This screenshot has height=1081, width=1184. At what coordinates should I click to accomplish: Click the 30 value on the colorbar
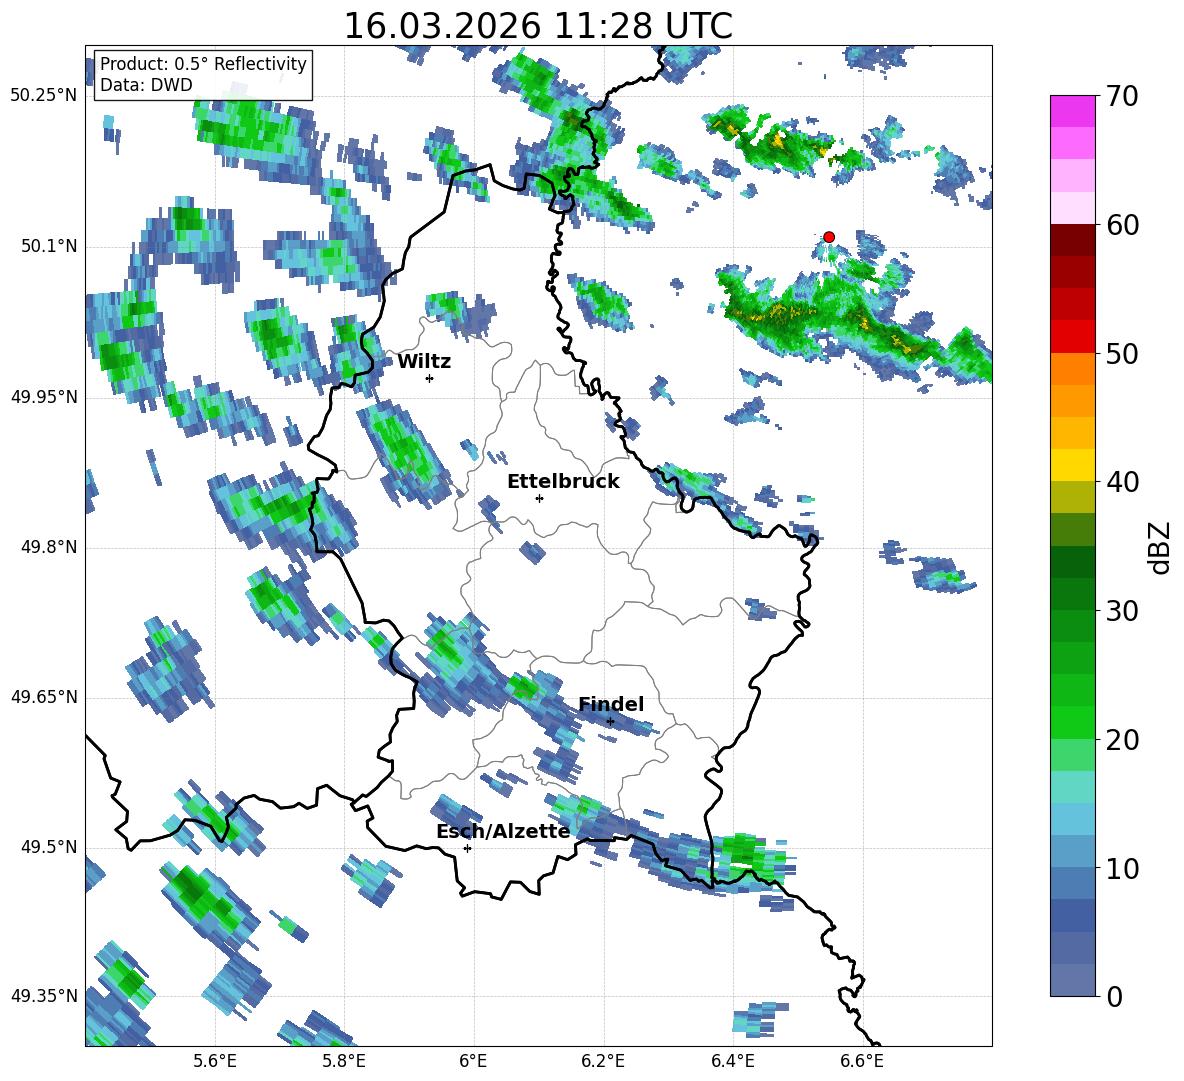coord(1122,611)
